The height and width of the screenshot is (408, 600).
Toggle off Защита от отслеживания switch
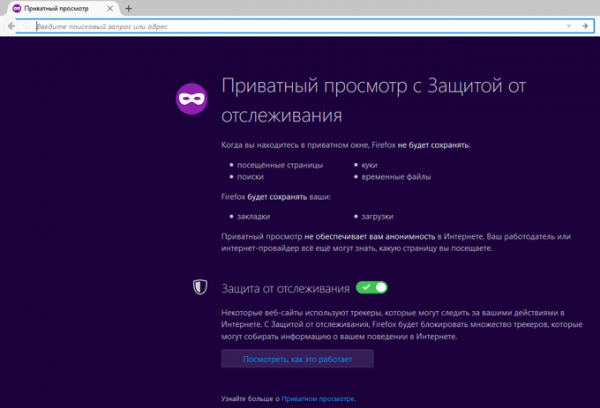point(372,287)
